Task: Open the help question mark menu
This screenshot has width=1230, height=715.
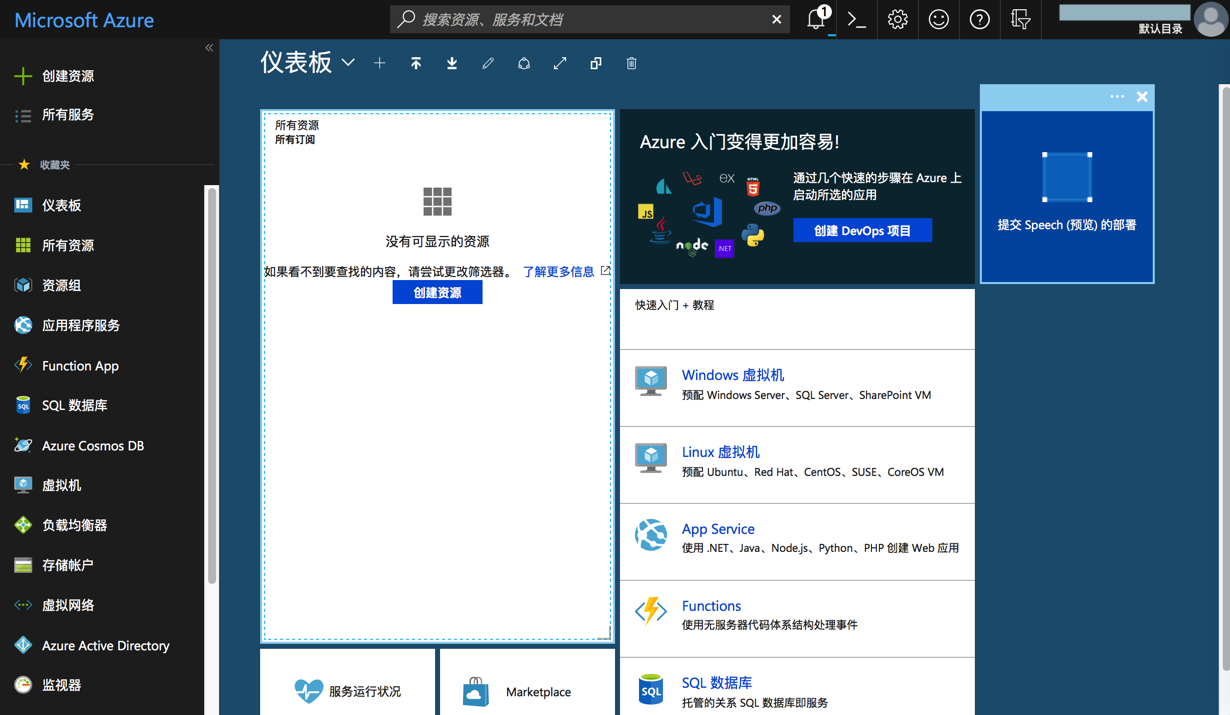Action: [x=979, y=19]
